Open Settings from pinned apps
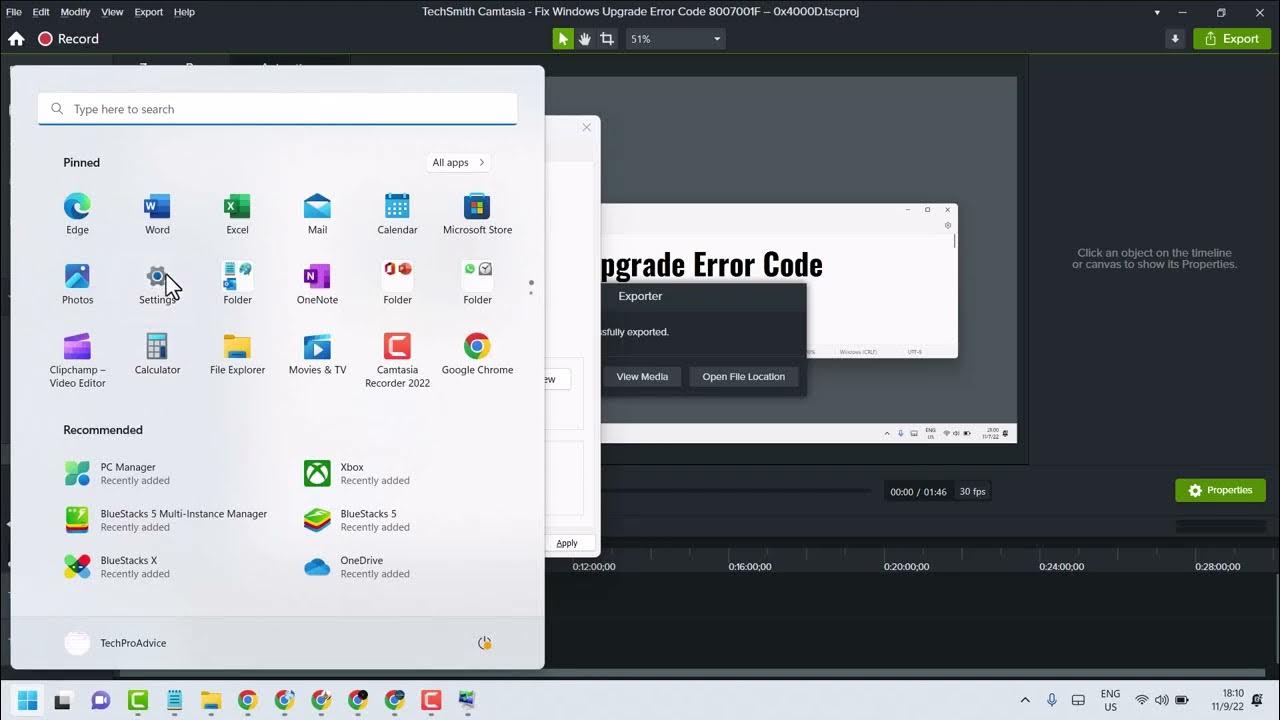 tap(157, 284)
